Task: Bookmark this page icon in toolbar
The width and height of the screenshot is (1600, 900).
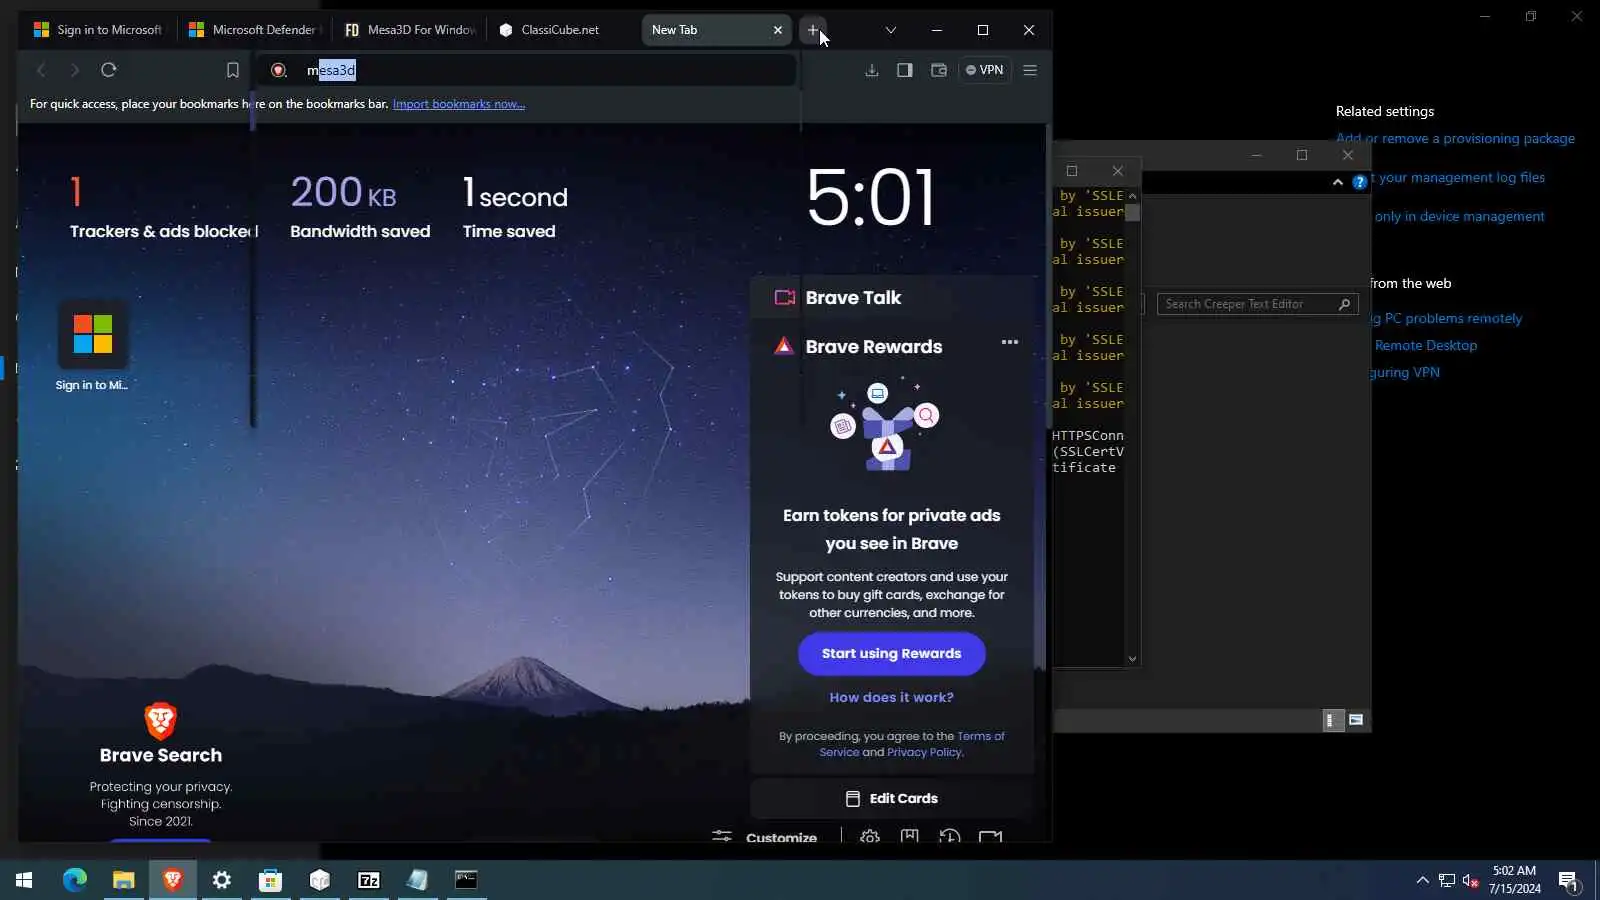Action: click(232, 70)
